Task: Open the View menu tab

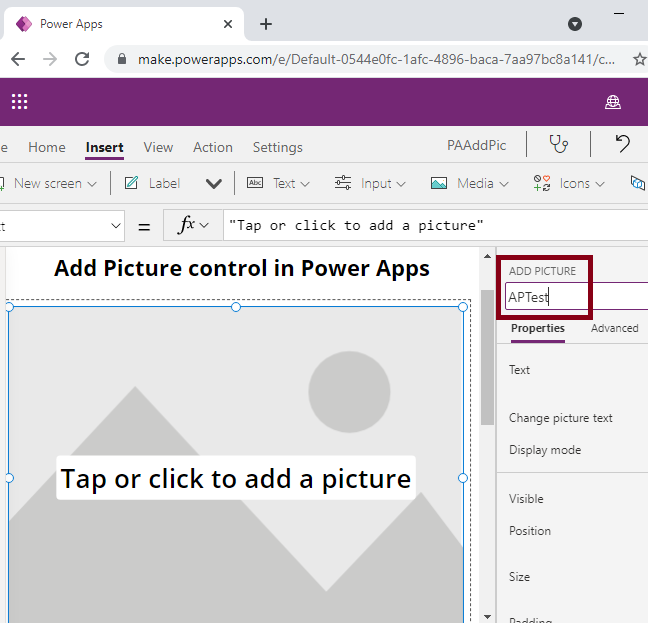Action: click(x=158, y=147)
